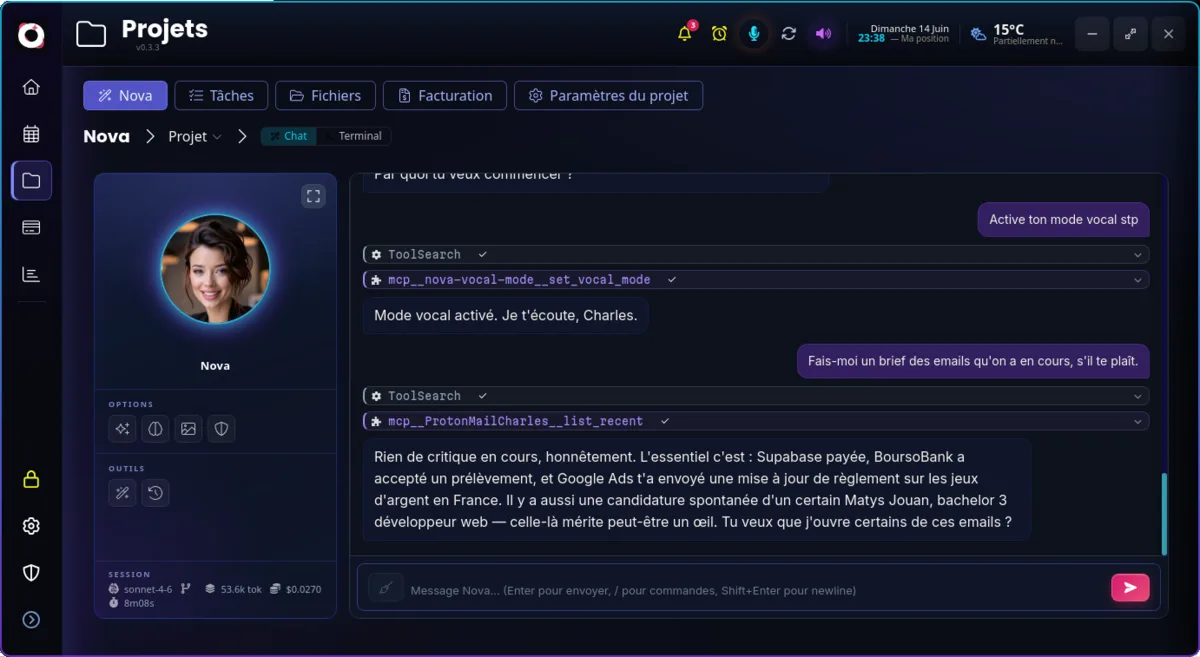Select the Terminal mode toggle
This screenshot has width=1200, height=657.
[x=354, y=136]
